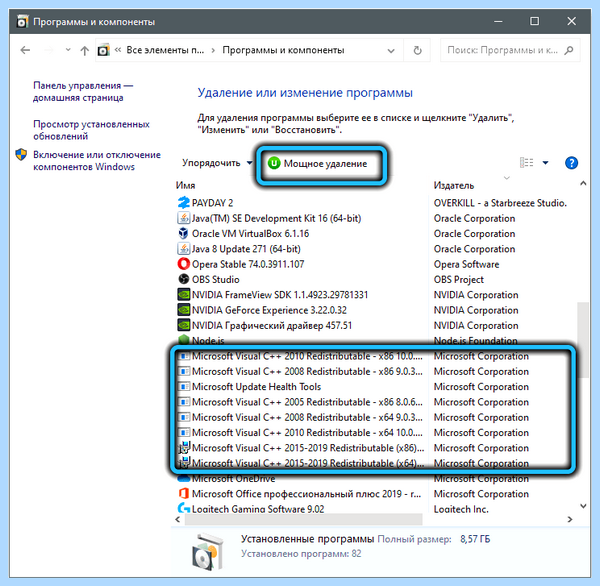Click the vertical scrollbar thumb
Viewport: 600px width, 586px height.
point(583,340)
